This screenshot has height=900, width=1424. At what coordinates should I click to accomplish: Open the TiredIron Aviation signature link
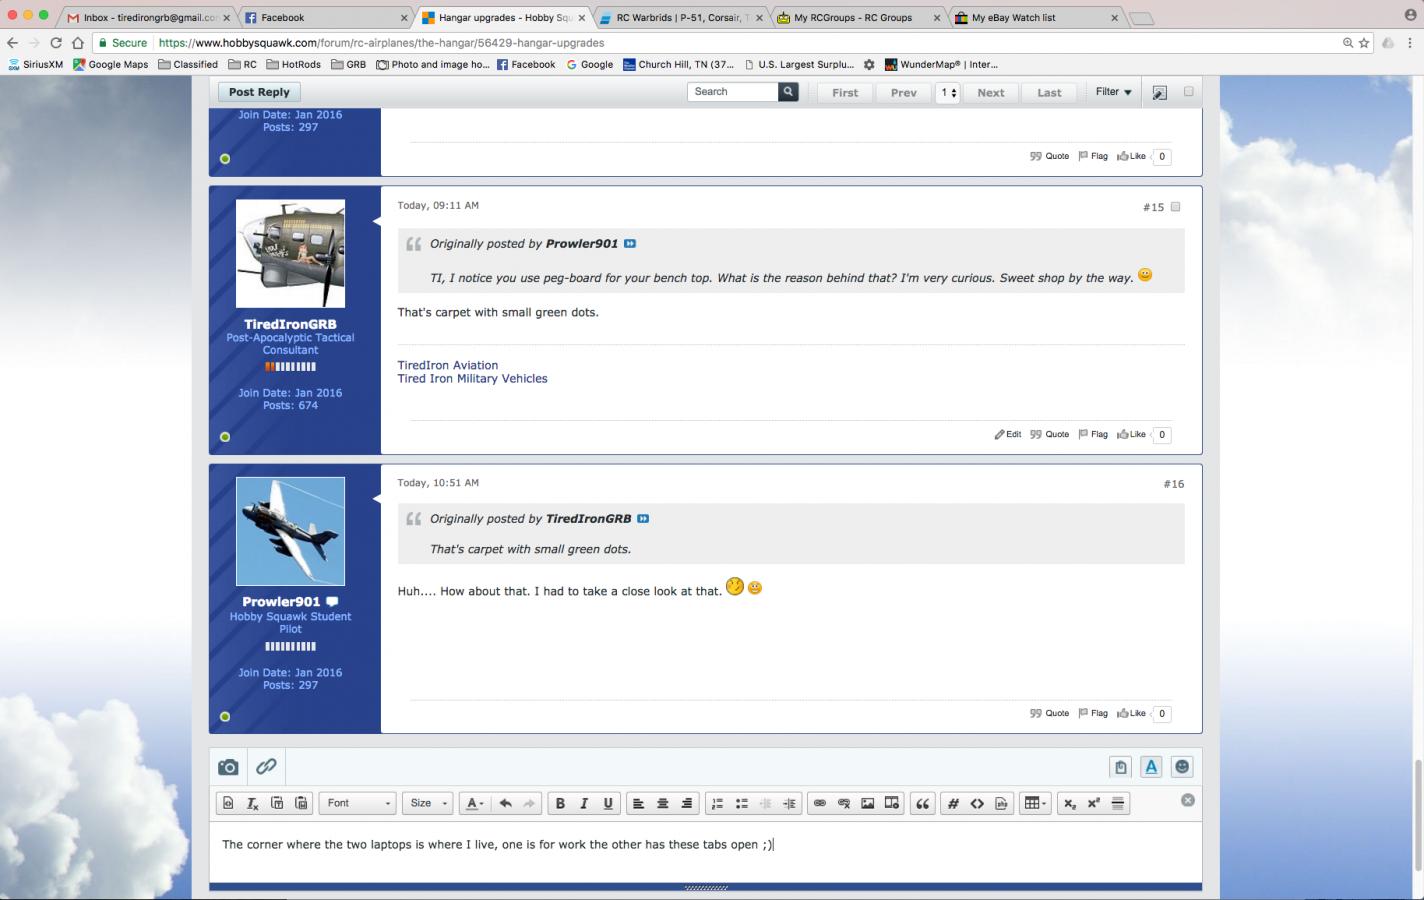point(448,365)
